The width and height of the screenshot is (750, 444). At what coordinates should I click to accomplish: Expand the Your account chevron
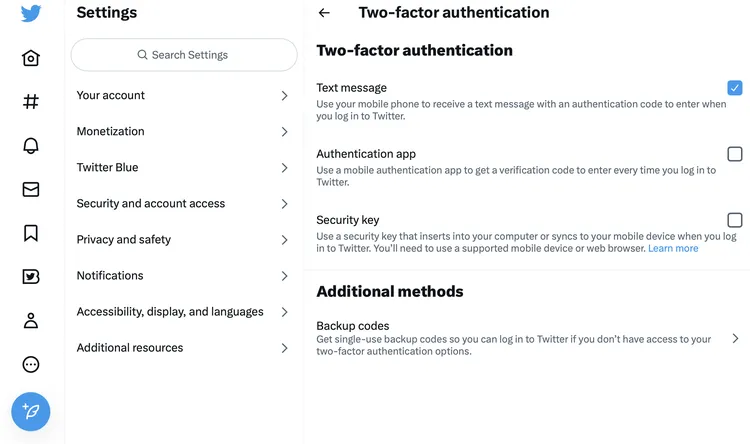tap(284, 96)
